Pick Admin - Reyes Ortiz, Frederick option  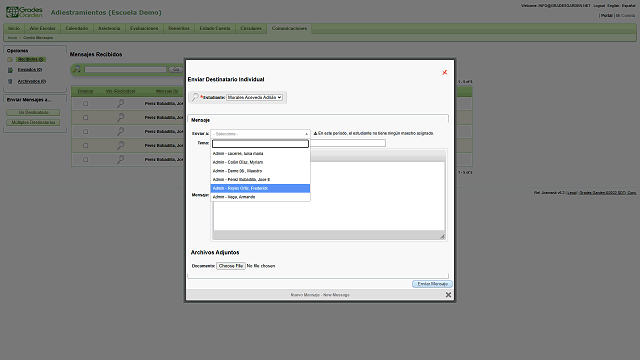pos(260,188)
